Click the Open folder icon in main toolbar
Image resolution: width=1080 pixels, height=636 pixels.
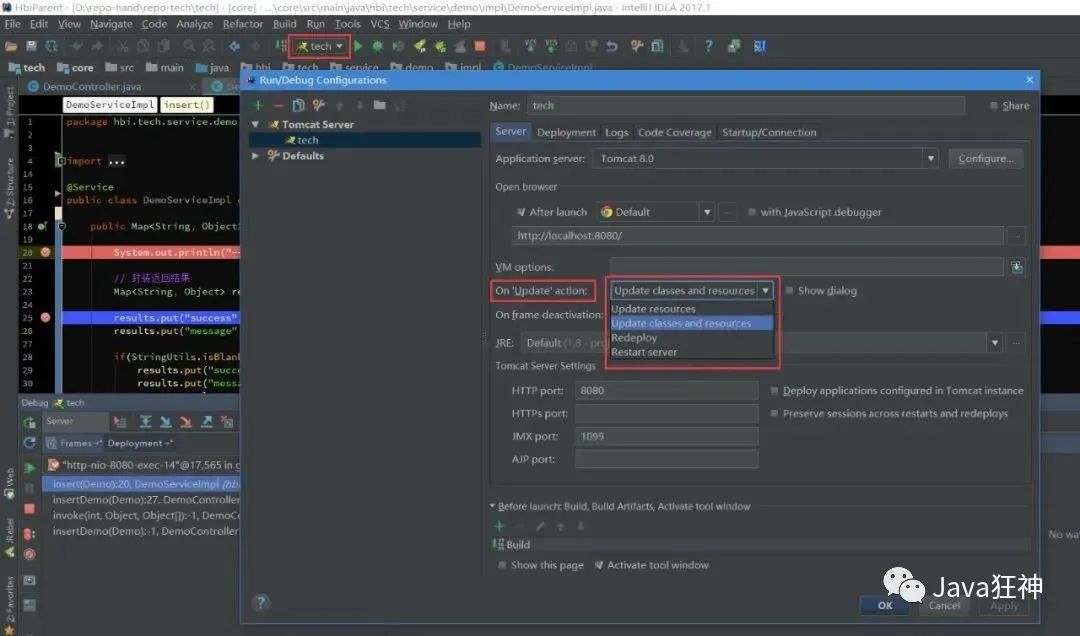point(11,46)
